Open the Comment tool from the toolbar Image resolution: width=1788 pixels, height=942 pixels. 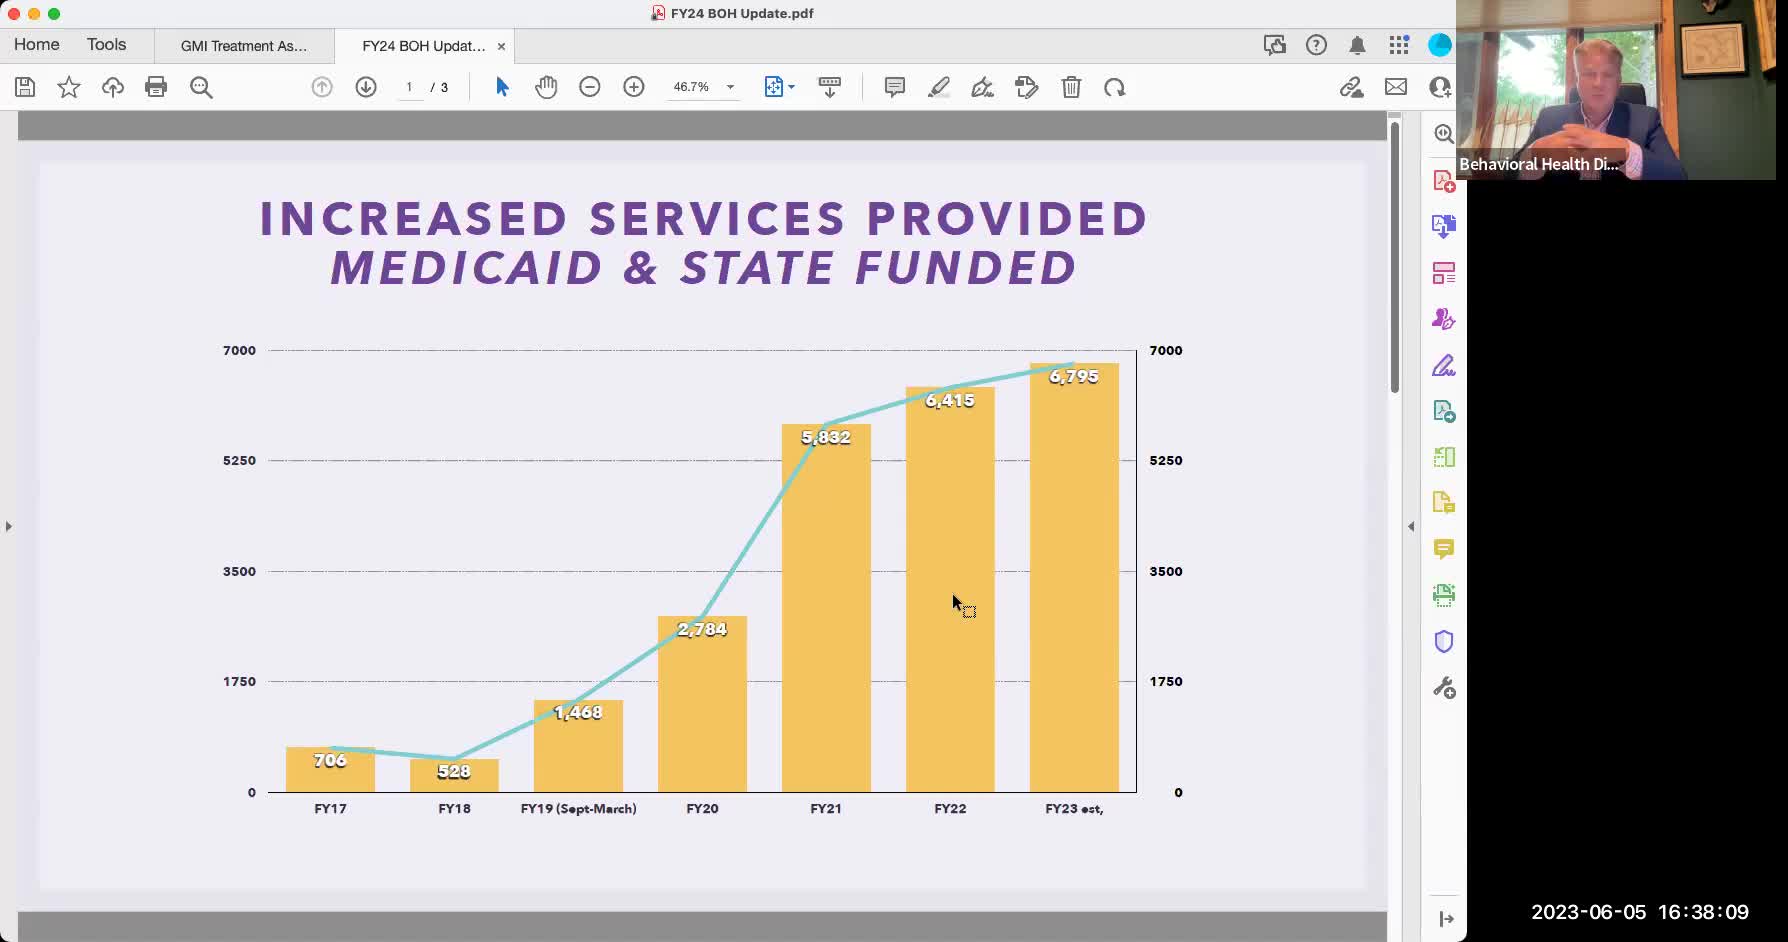(x=893, y=87)
